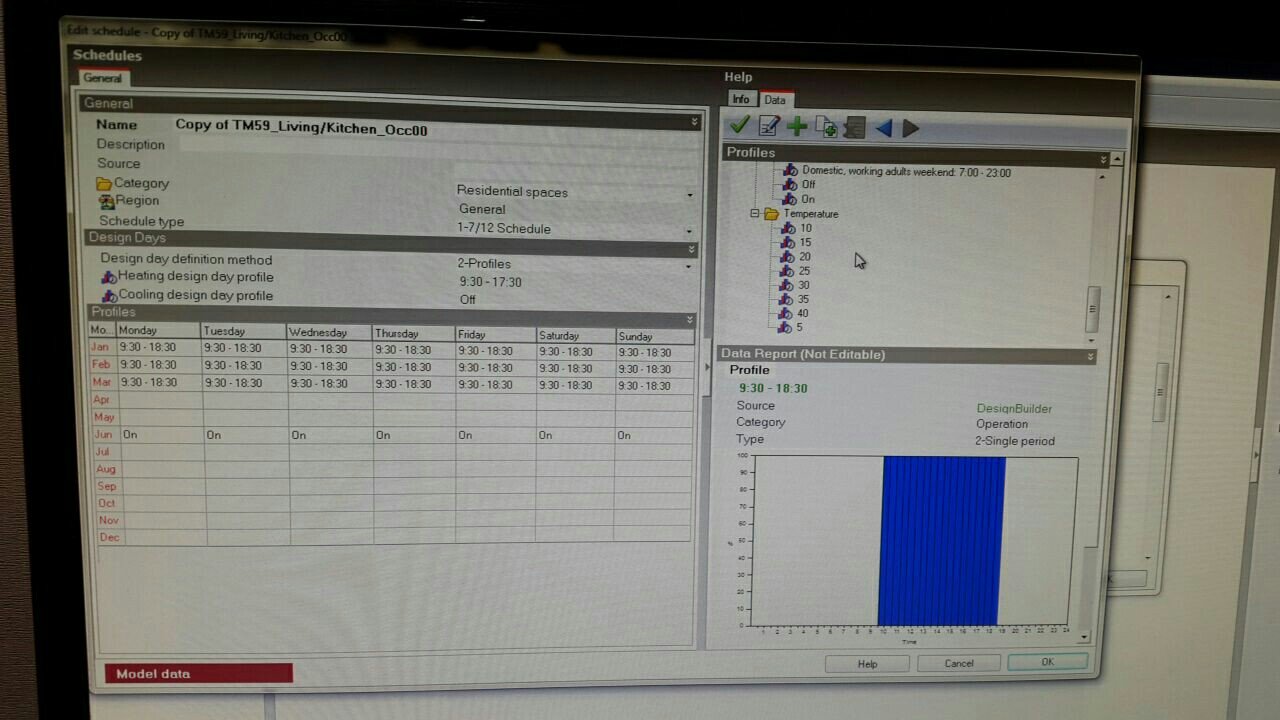
Task: Select the 'On' profile in the tree
Action: (808, 199)
